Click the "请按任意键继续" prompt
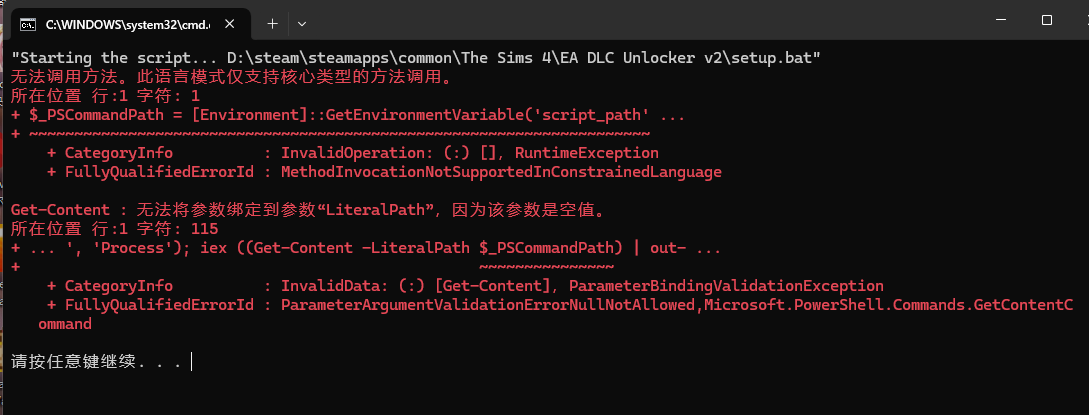The width and height of the screenshot is (1089, 415). click(x=95, y=361)
